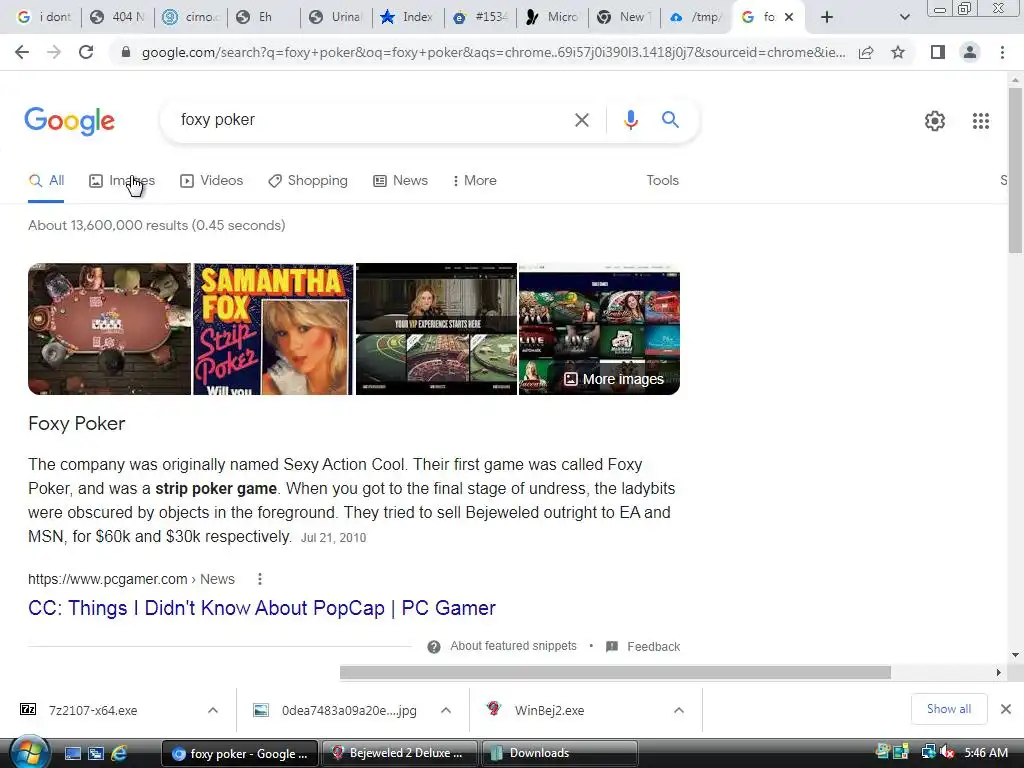The width and height of the screenshot is (1024, 768).
Task: Click the pcgamer.com › News URL text
Action: coord(131,579)
